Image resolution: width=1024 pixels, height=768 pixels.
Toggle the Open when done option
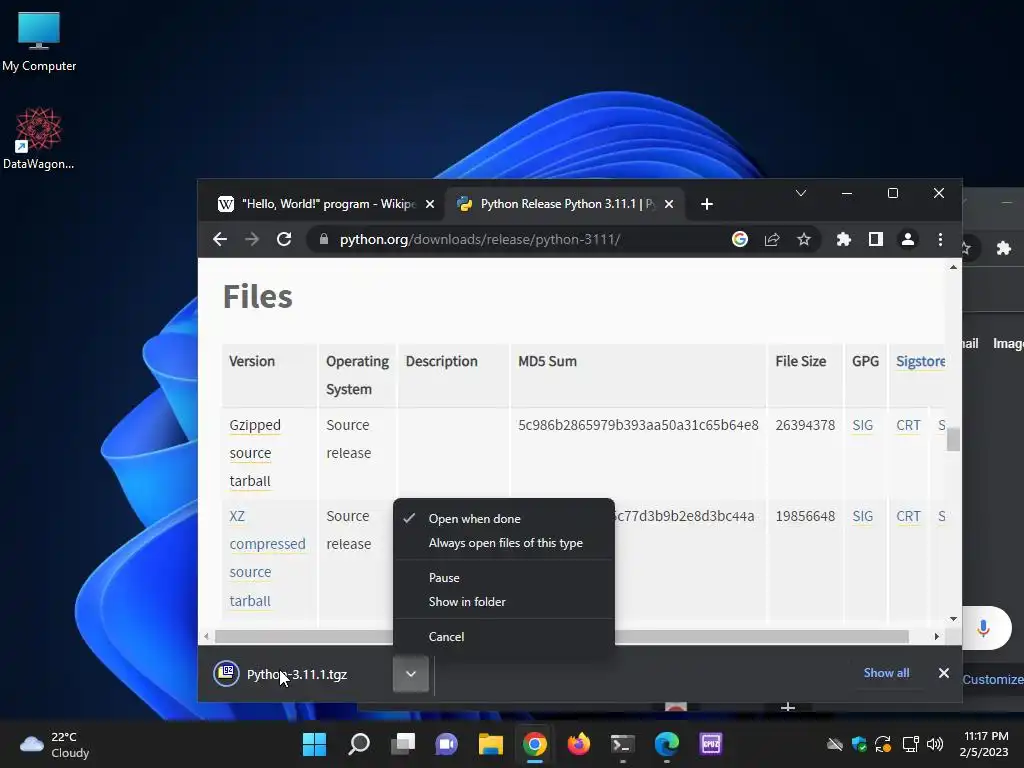[504, 519]
